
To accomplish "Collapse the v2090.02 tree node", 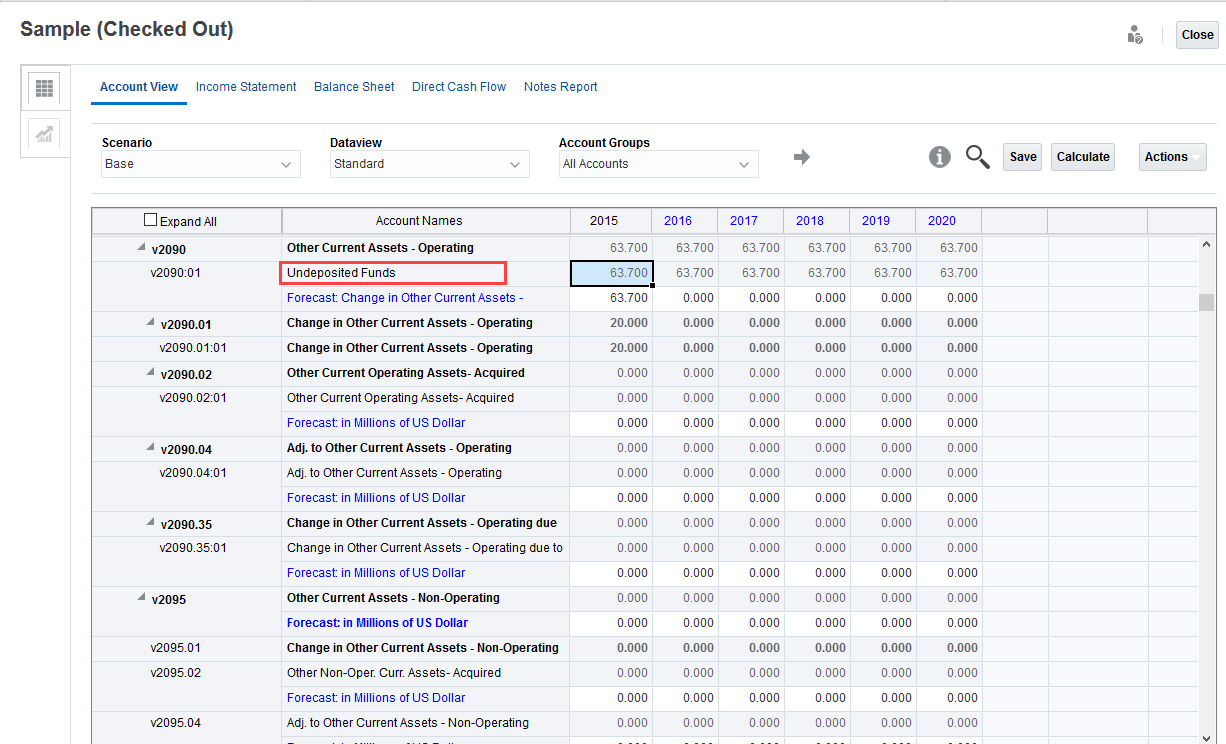I will (x=150, y=373).
